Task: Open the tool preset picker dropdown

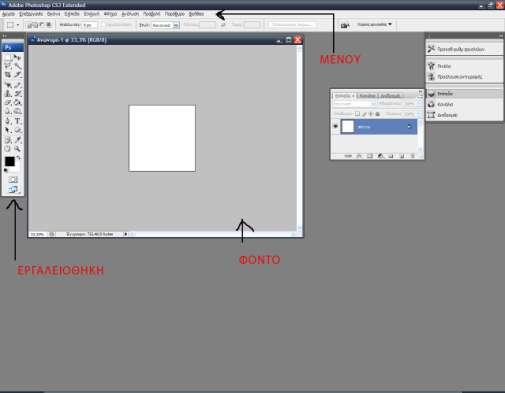Action: pos(18,25)
